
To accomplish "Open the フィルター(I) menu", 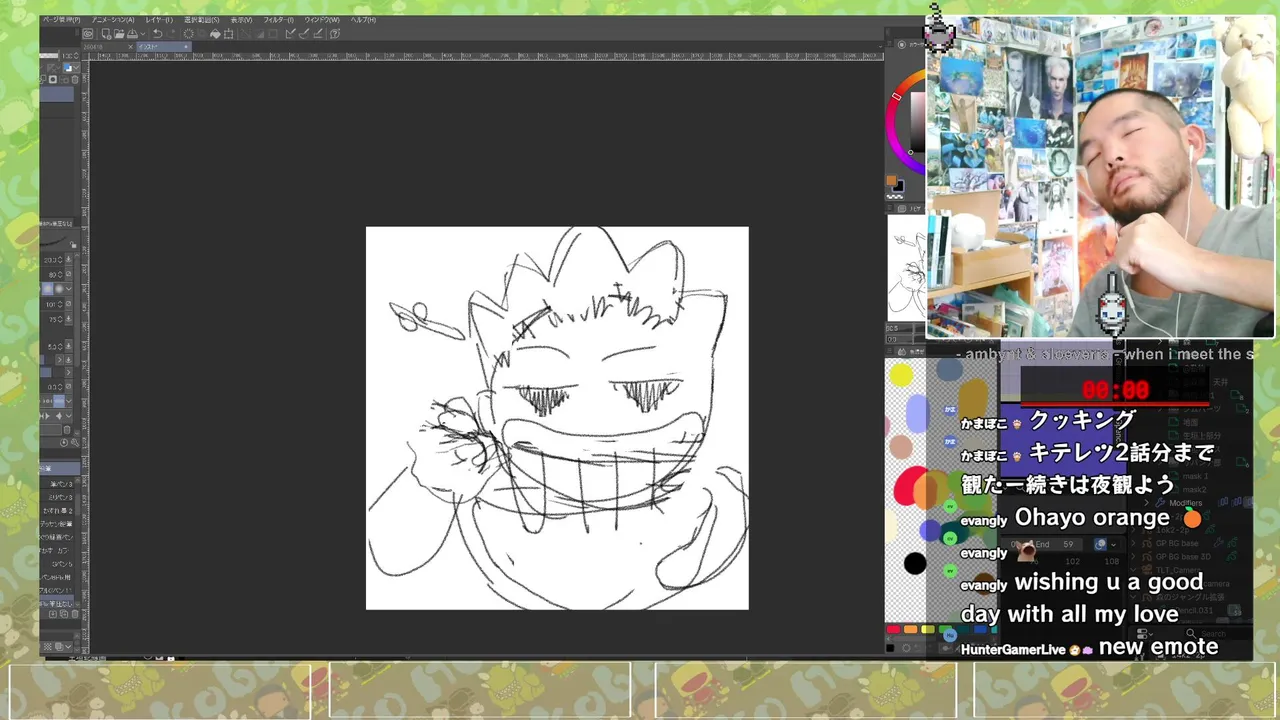I will click(279, 20).
